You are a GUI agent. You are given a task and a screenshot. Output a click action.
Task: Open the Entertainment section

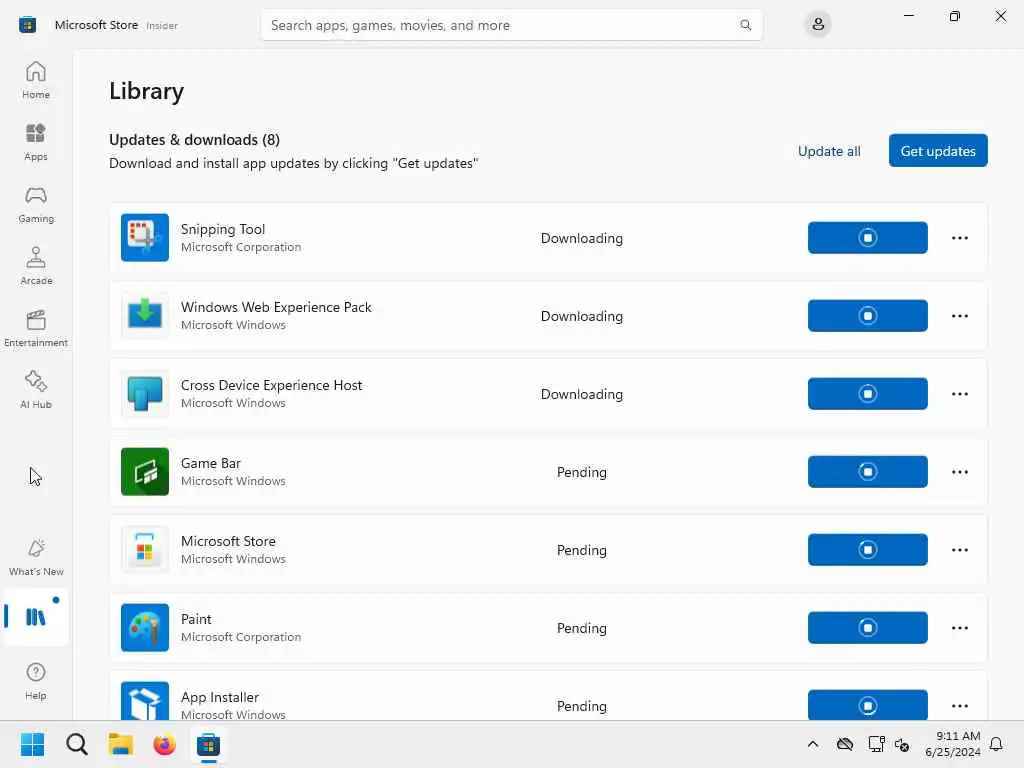click(36, 328)
